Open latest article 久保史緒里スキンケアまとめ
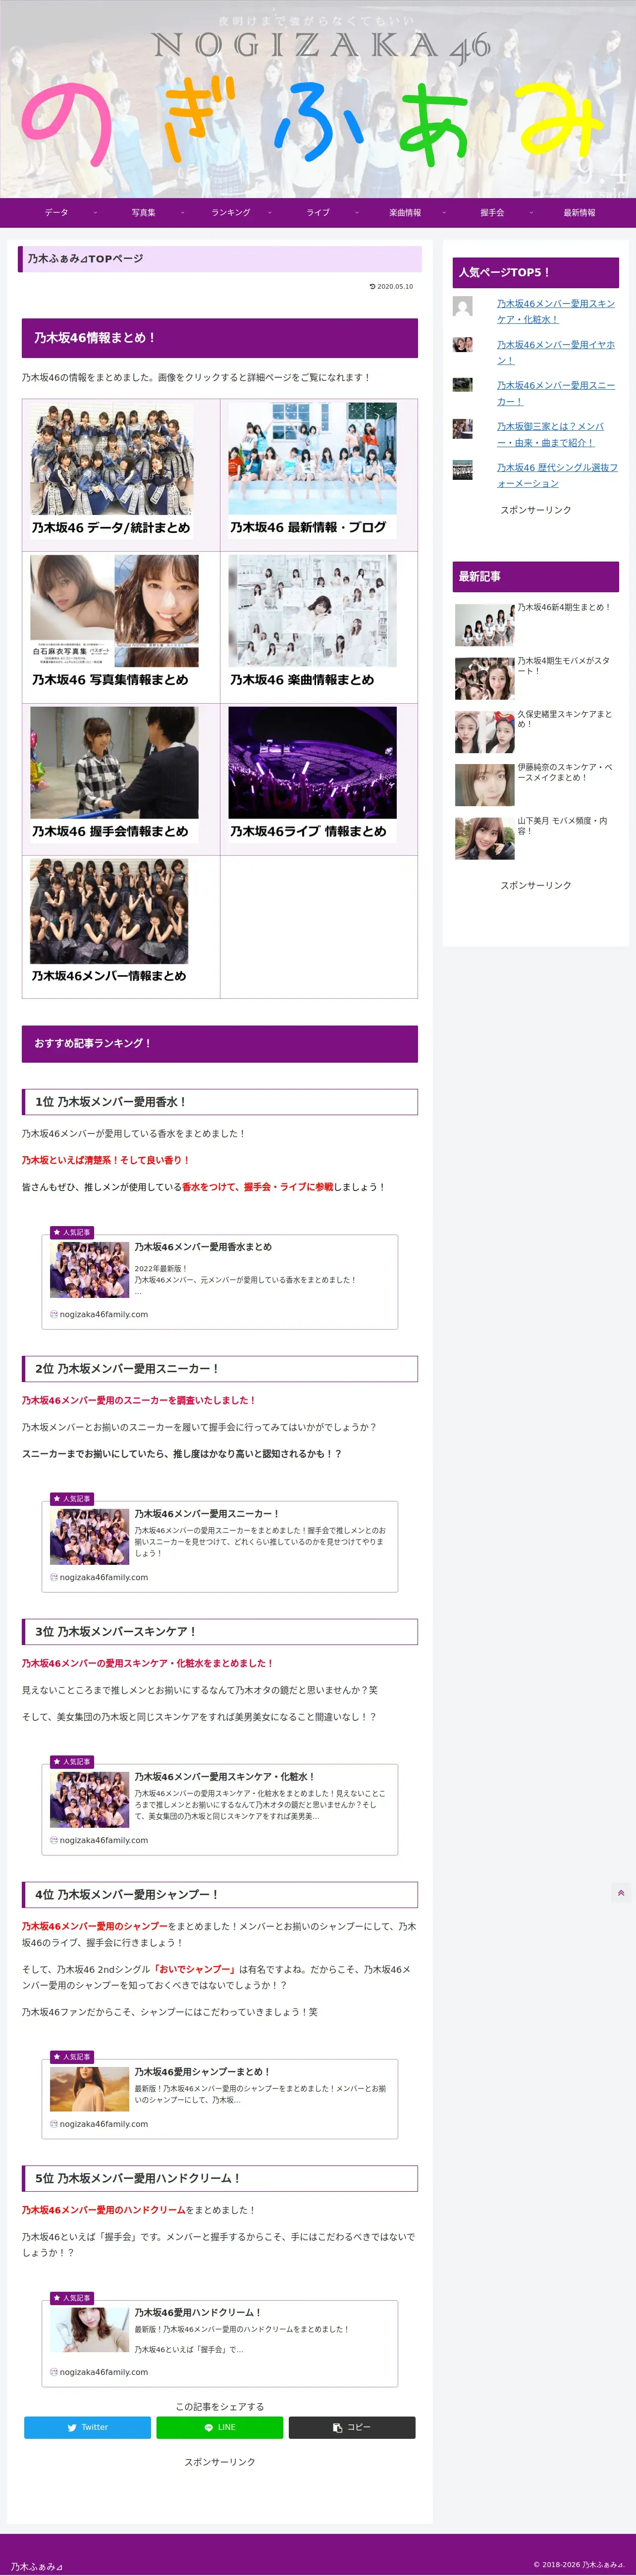Viewport: 636px width, 2576px height. 535,731
